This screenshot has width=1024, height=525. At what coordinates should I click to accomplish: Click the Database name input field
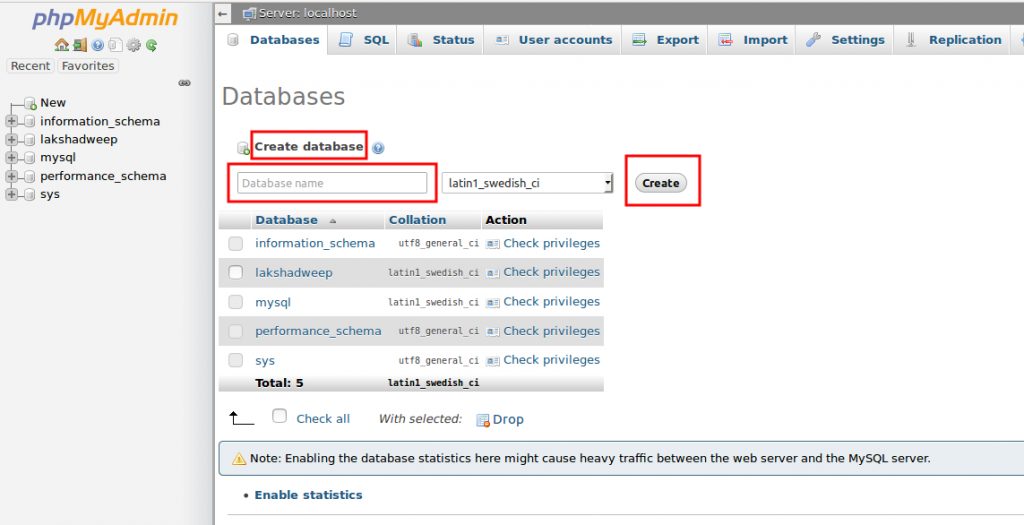pyautogui.click(x=332, y=183)
